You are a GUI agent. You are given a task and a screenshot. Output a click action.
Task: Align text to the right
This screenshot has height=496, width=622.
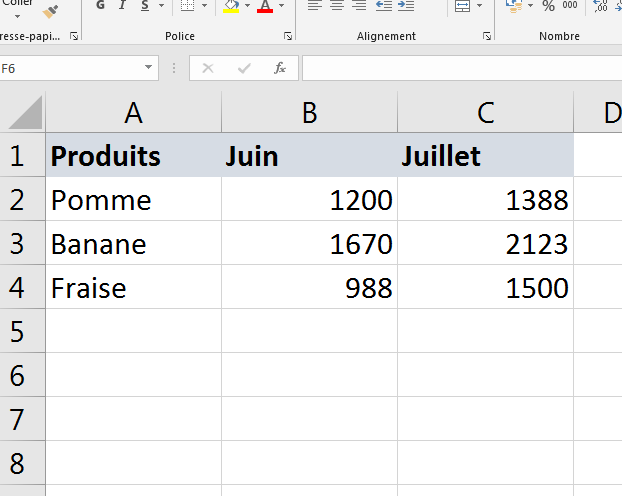[358, 6]
